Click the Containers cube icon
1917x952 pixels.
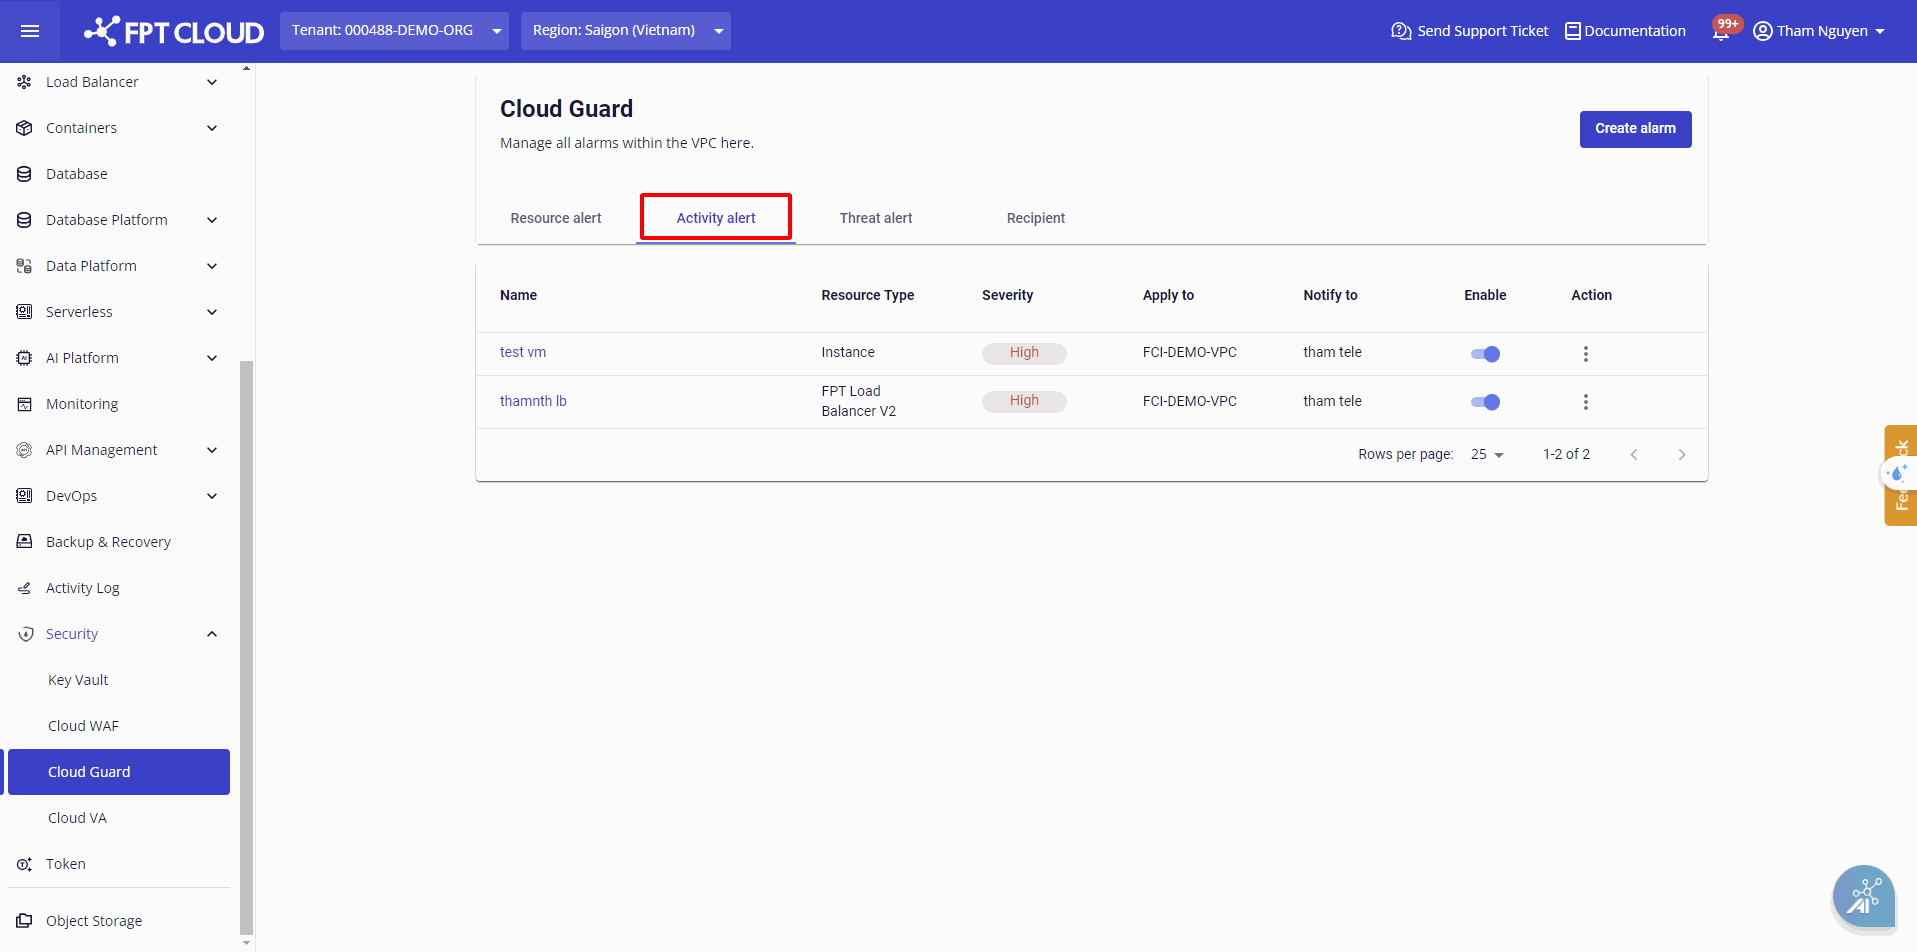coord(24,128)
